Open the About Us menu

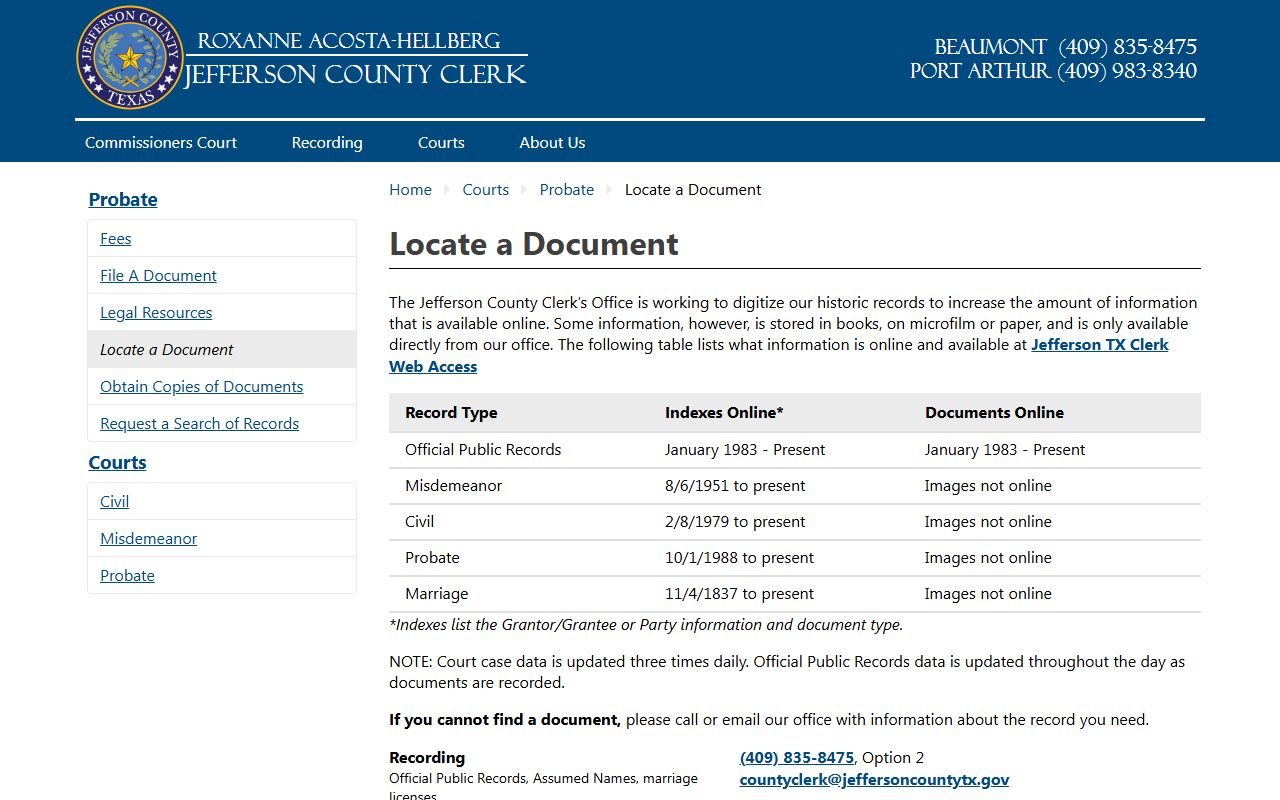click(552, 142)
